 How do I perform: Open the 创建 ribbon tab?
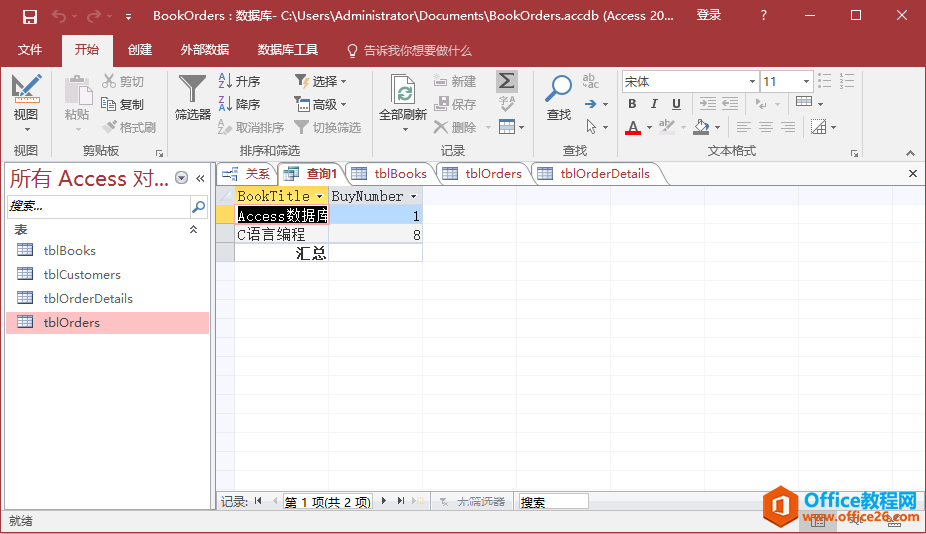140,50
